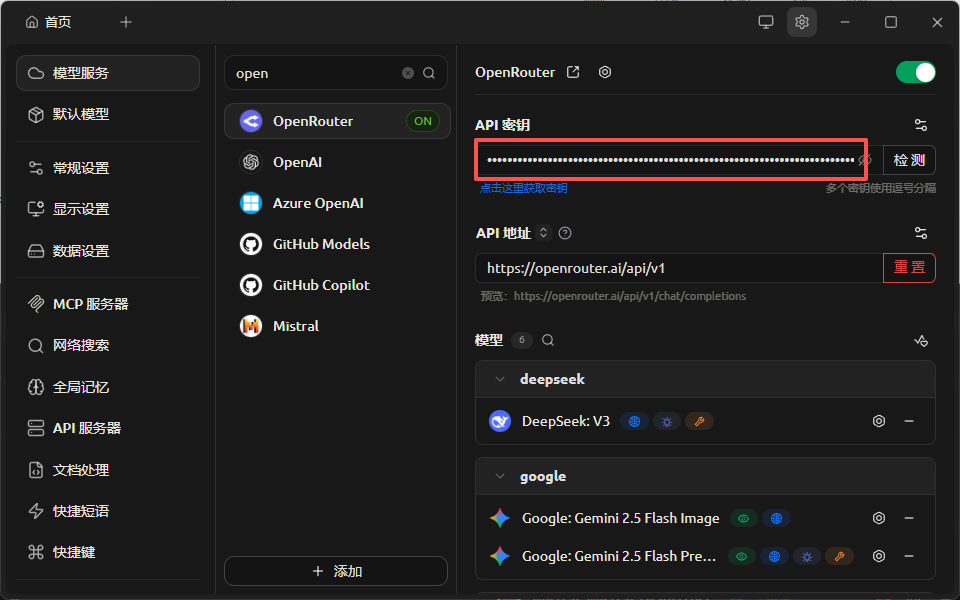Toggle the display mode monitor icon

tap(765, 21)
